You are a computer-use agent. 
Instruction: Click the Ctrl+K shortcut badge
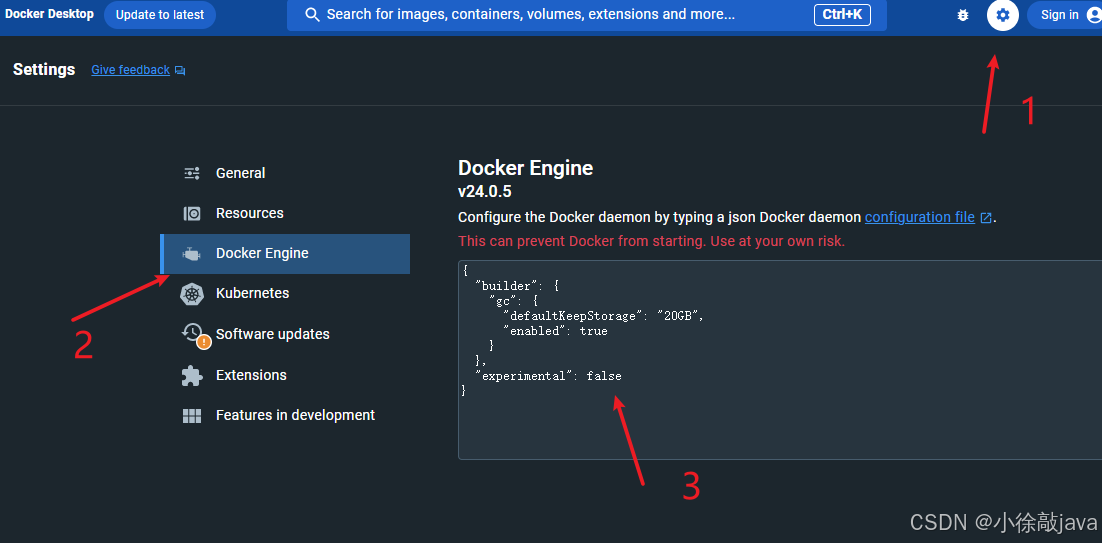[842, 15]
